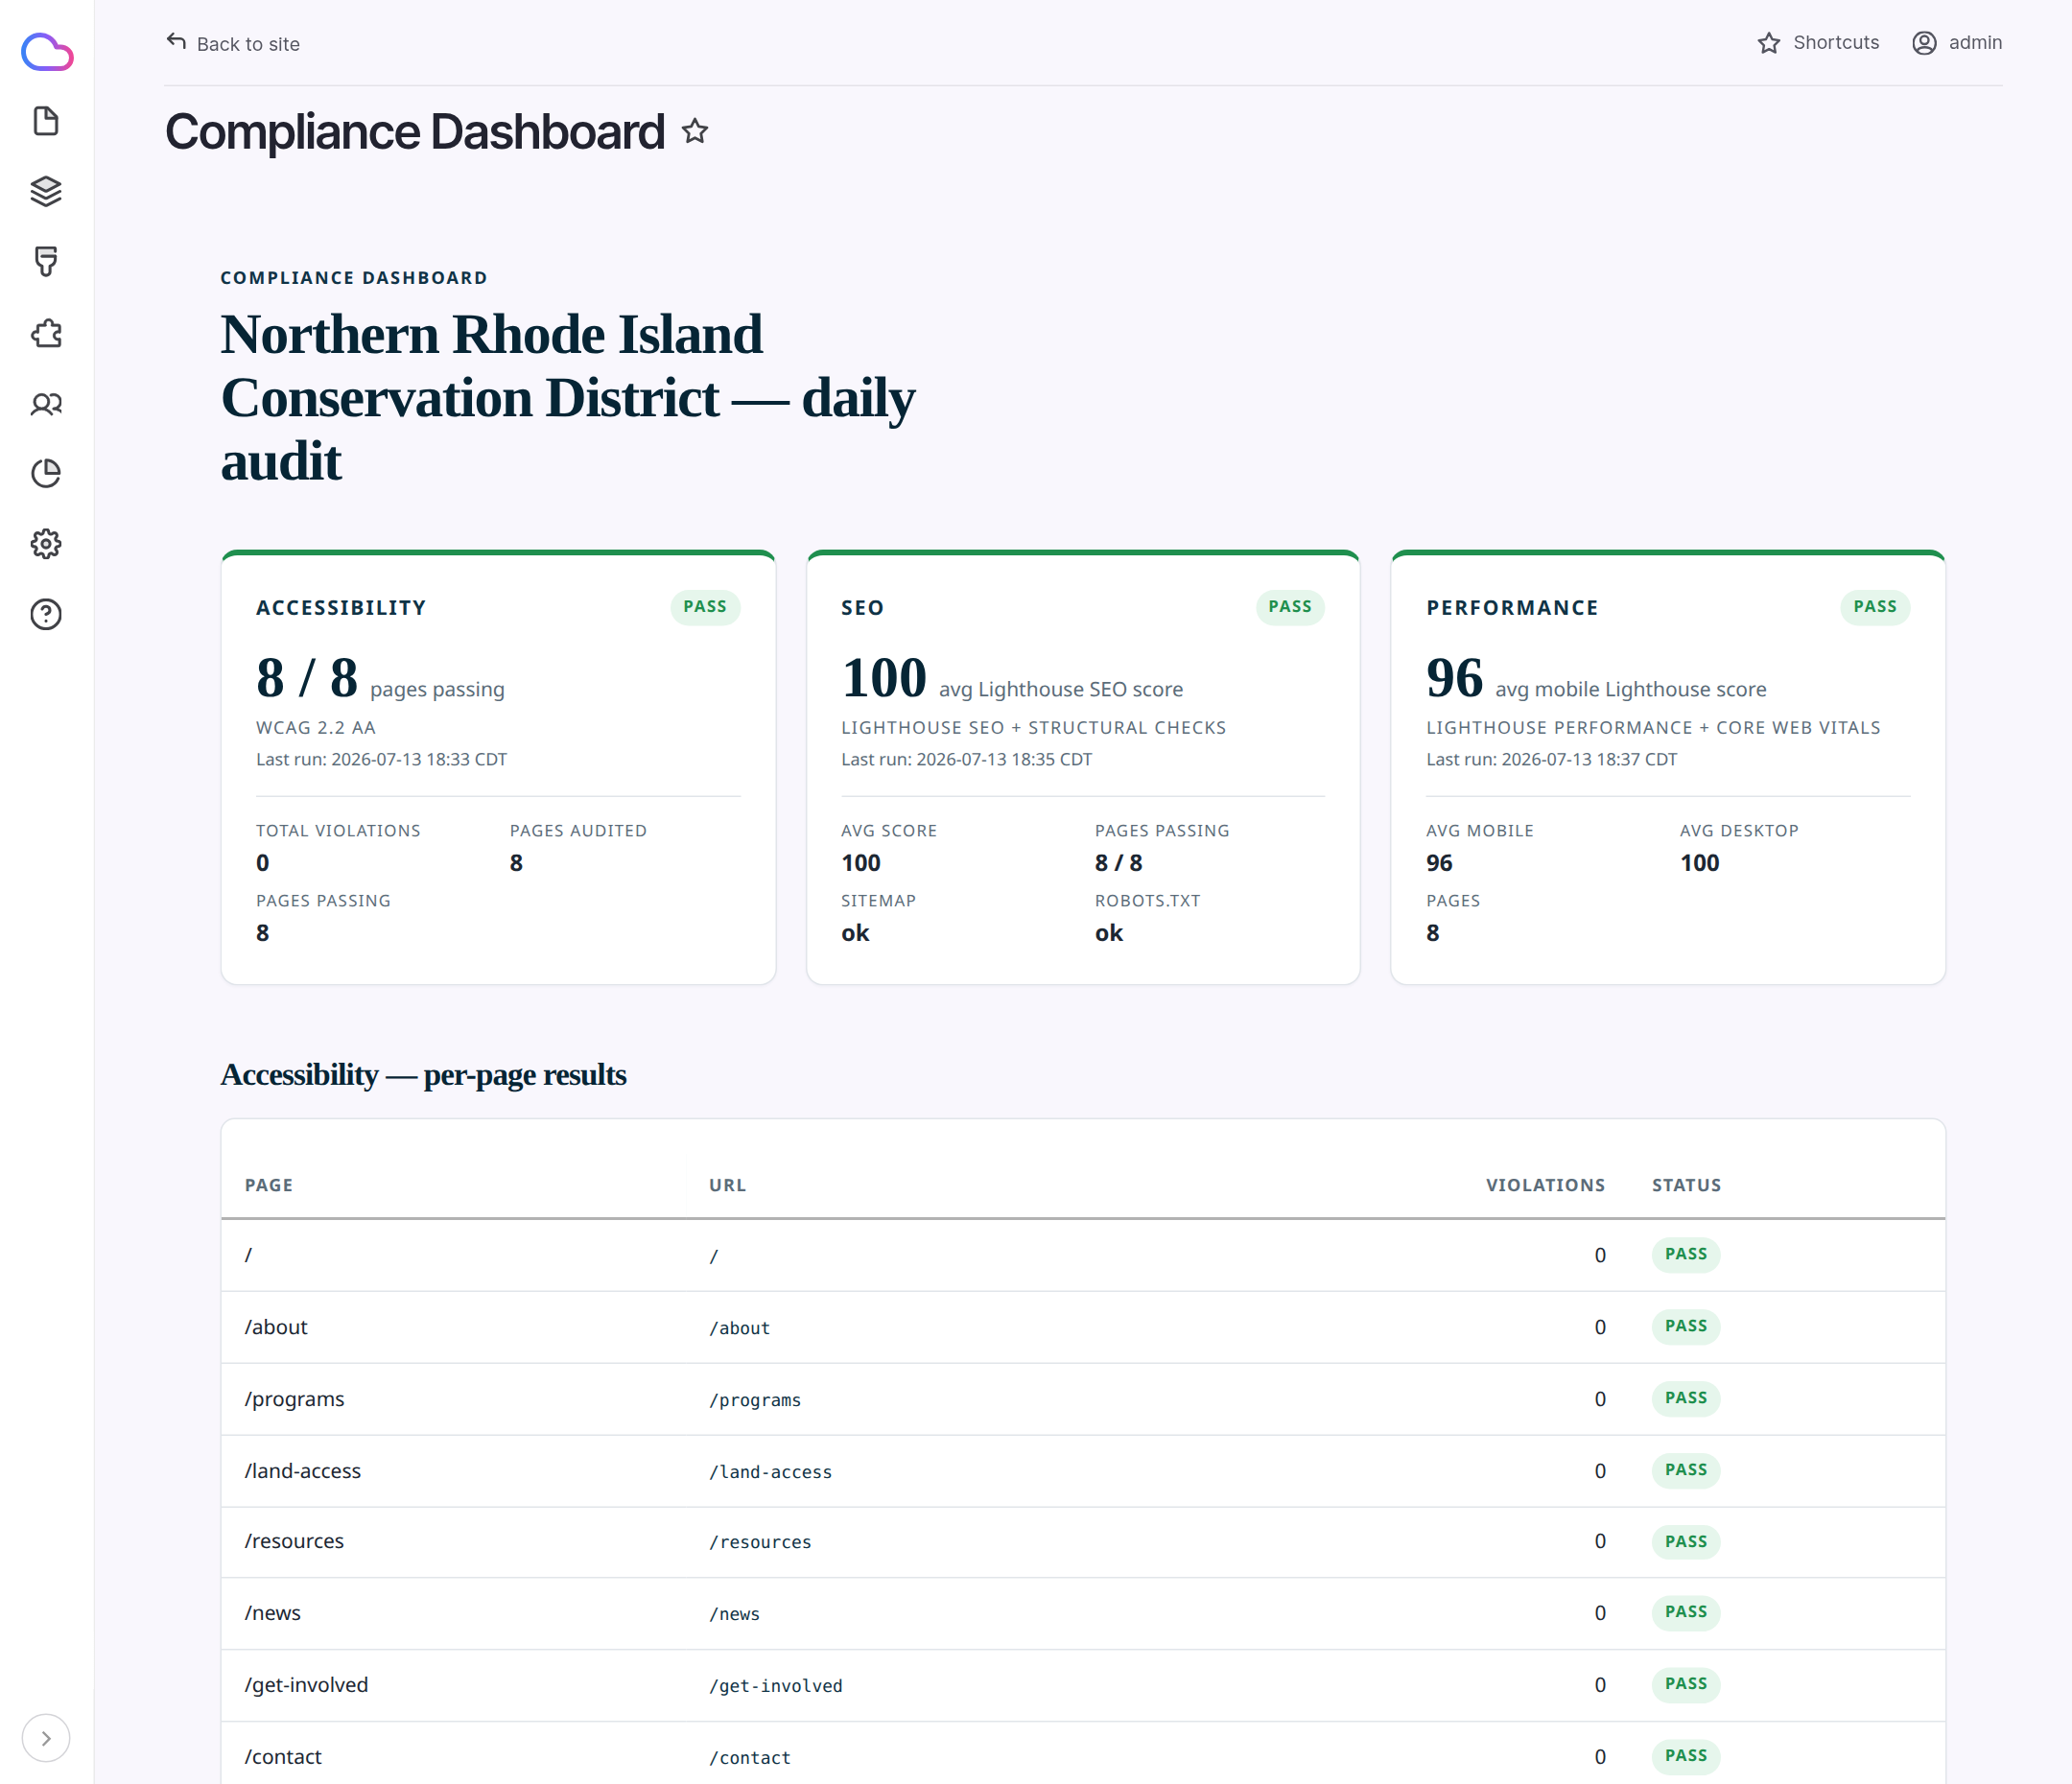Click the PAGES AUDITED label
Screen dimensions: 2072x1784
pos(578,831)
